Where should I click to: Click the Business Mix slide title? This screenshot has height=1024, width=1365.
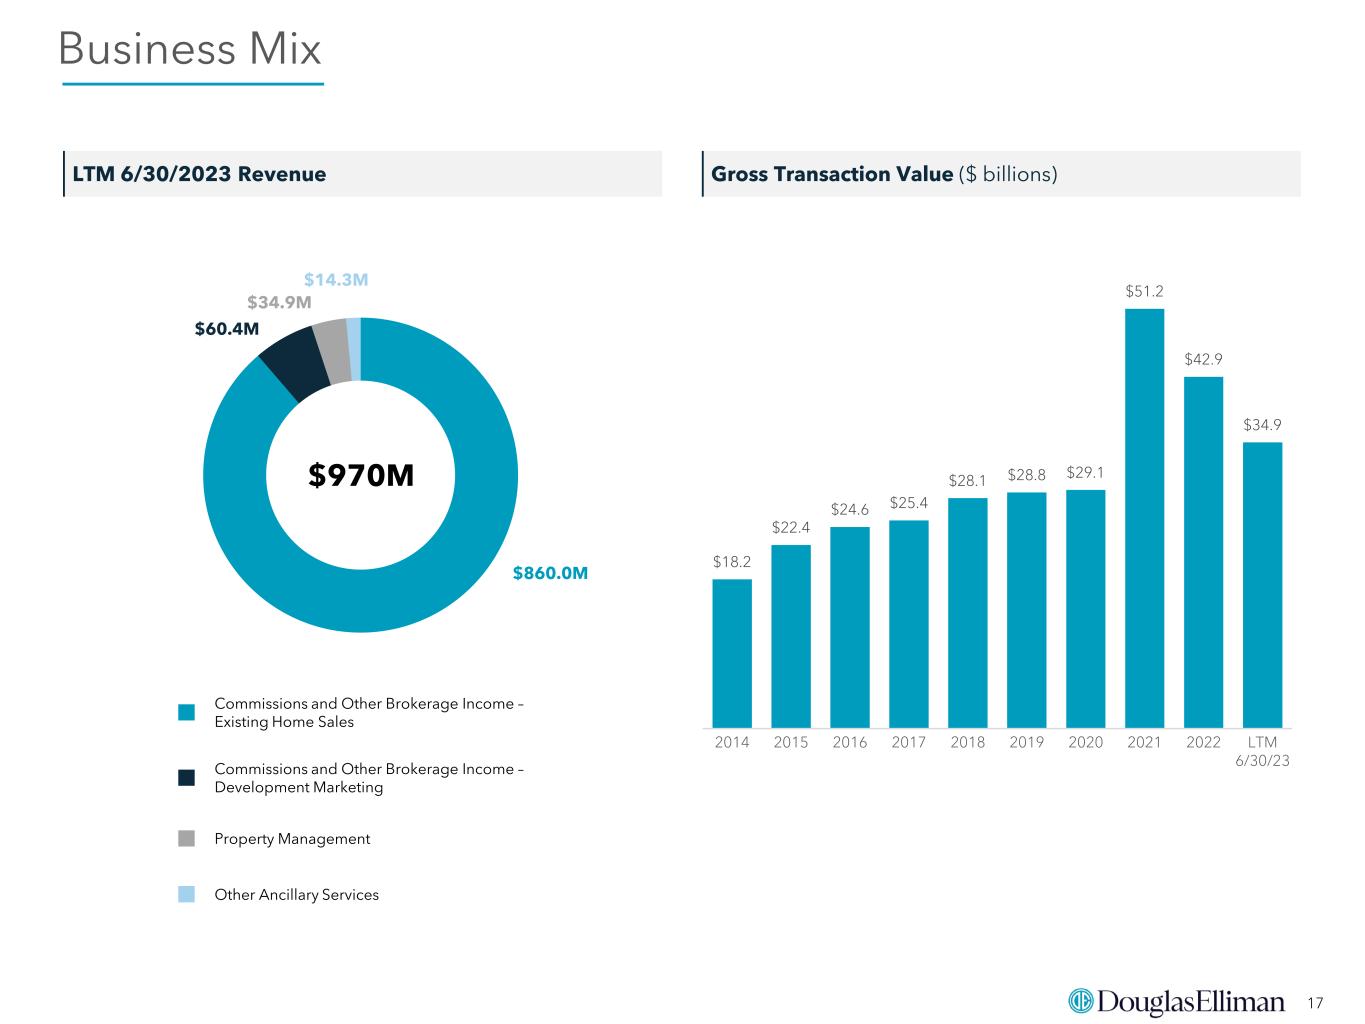pos(190,49)
